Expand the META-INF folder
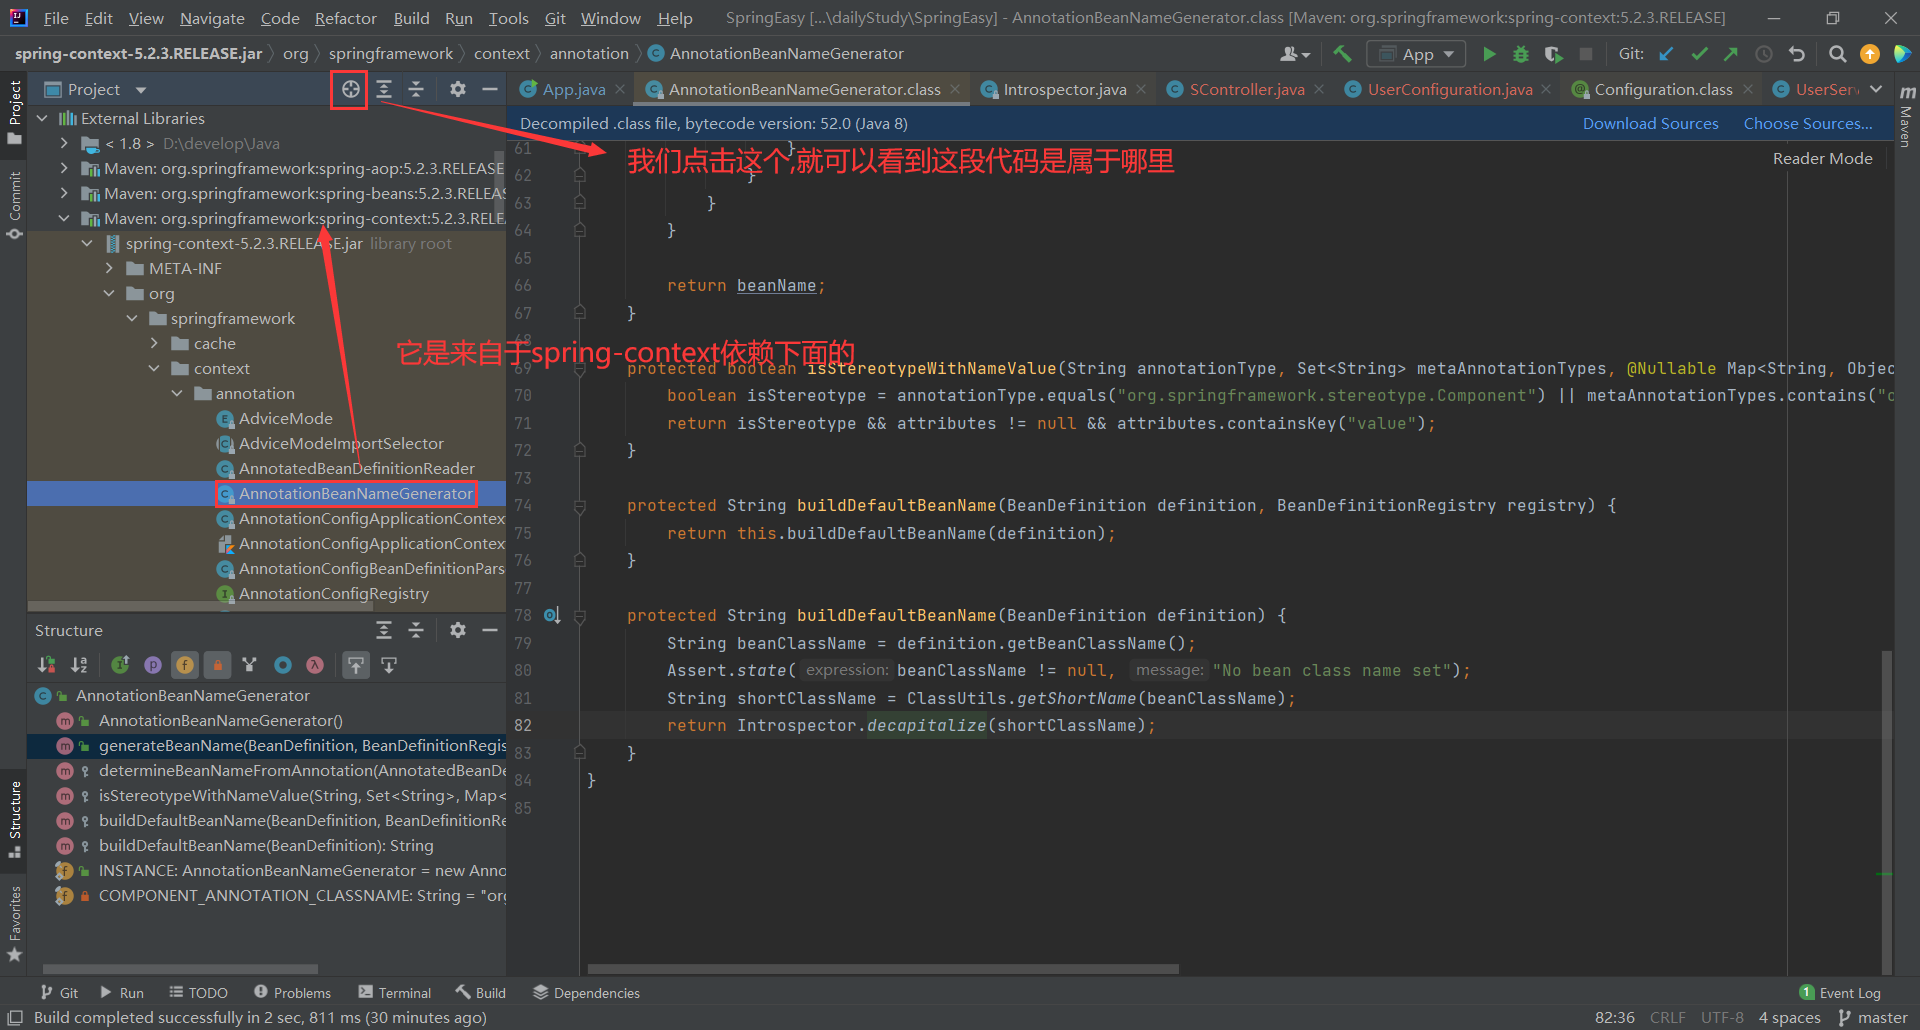 coord(109,268)
